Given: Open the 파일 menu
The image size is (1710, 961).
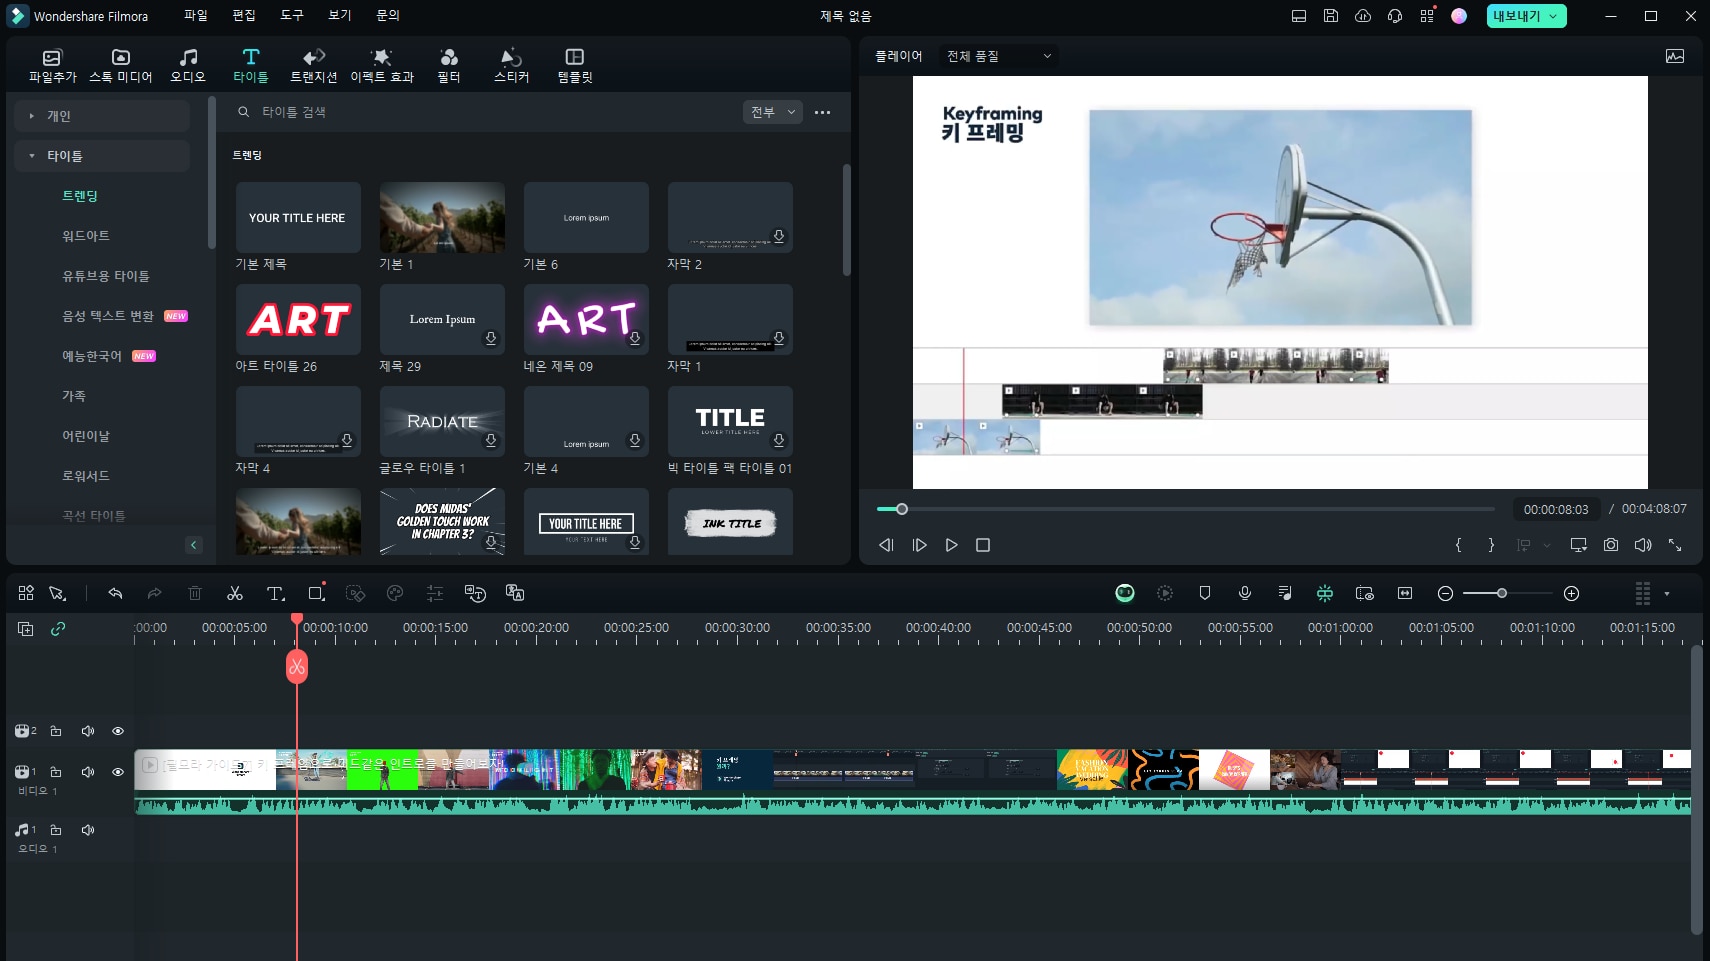Looking at the screenshot, I should (x=196, y=16).
